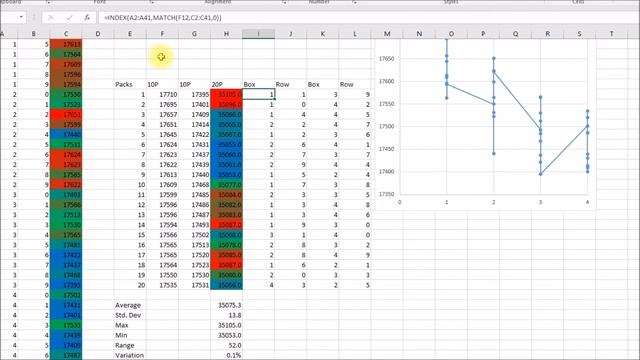Select column P header
Screen dimensions: 640x360
(483, 34)
